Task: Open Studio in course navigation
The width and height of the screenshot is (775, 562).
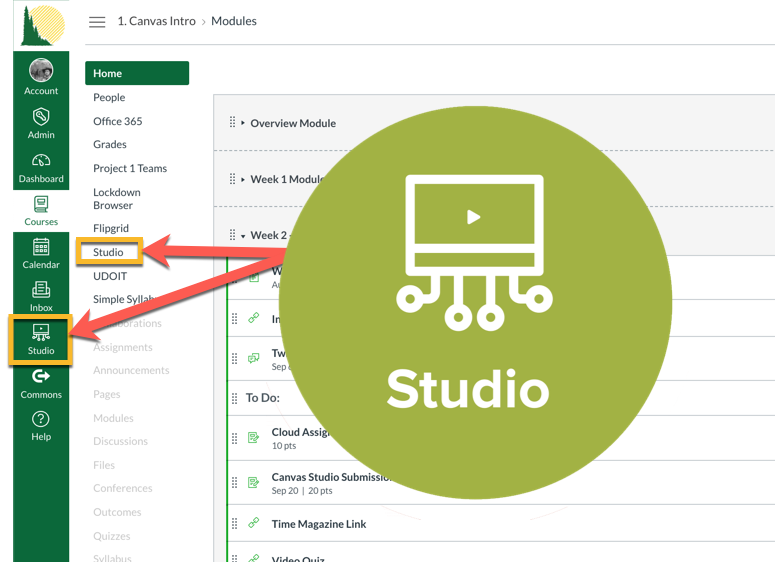Action: [x=108, y=252]
